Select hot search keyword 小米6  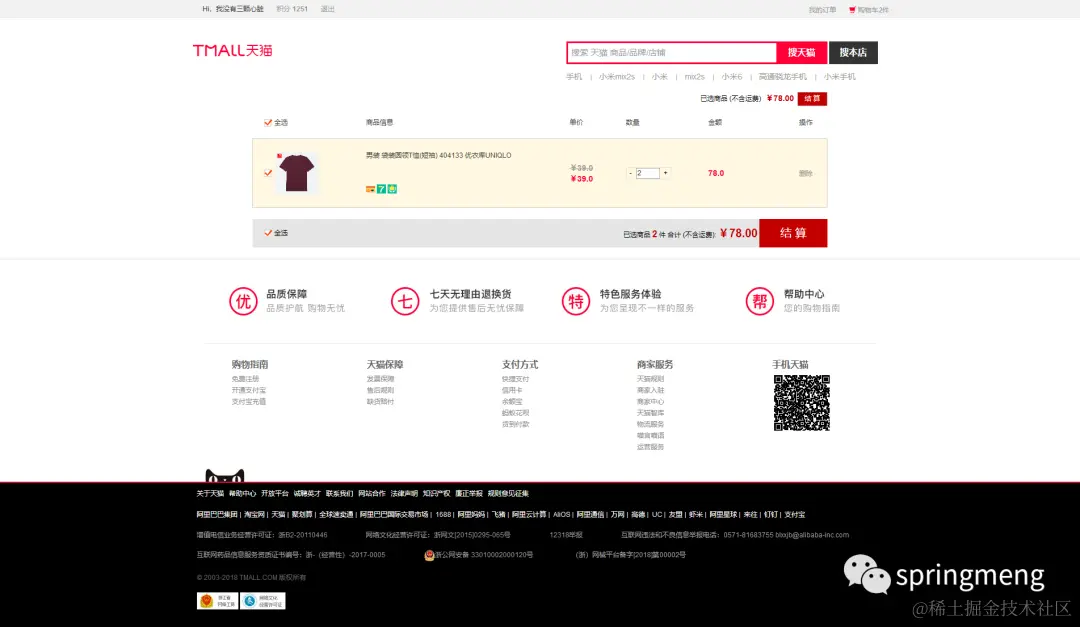point(731,76)
